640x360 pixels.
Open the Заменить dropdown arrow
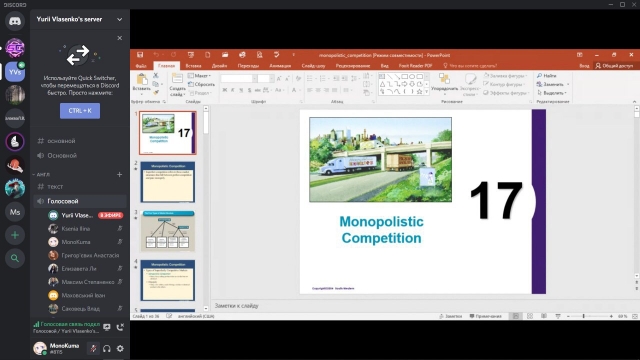[568, 84]
